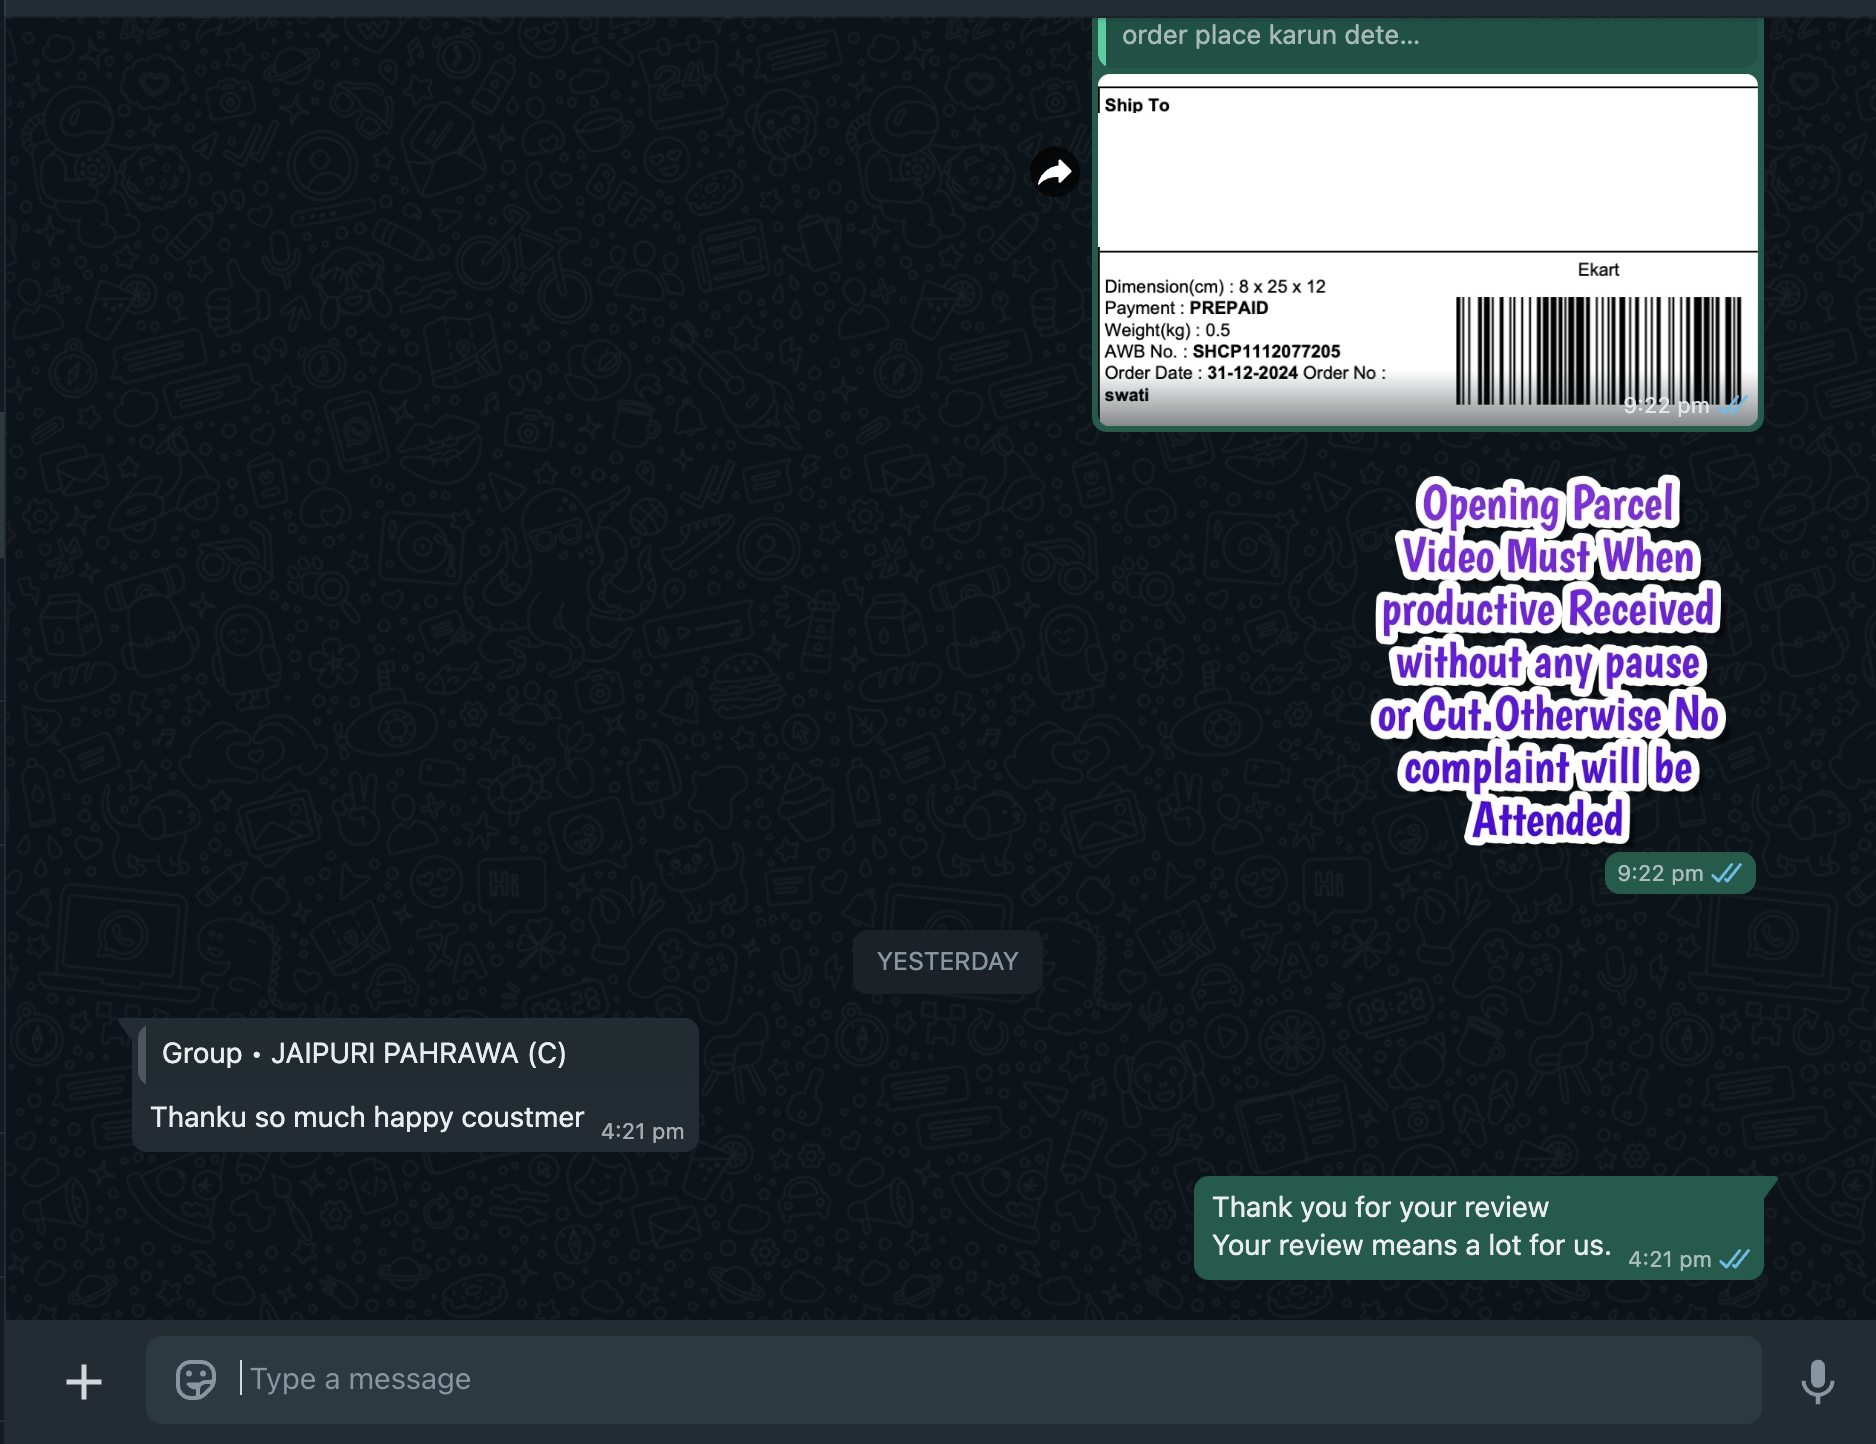Select 'Thanku so much happy coustmer' message

coord(367,1118)
